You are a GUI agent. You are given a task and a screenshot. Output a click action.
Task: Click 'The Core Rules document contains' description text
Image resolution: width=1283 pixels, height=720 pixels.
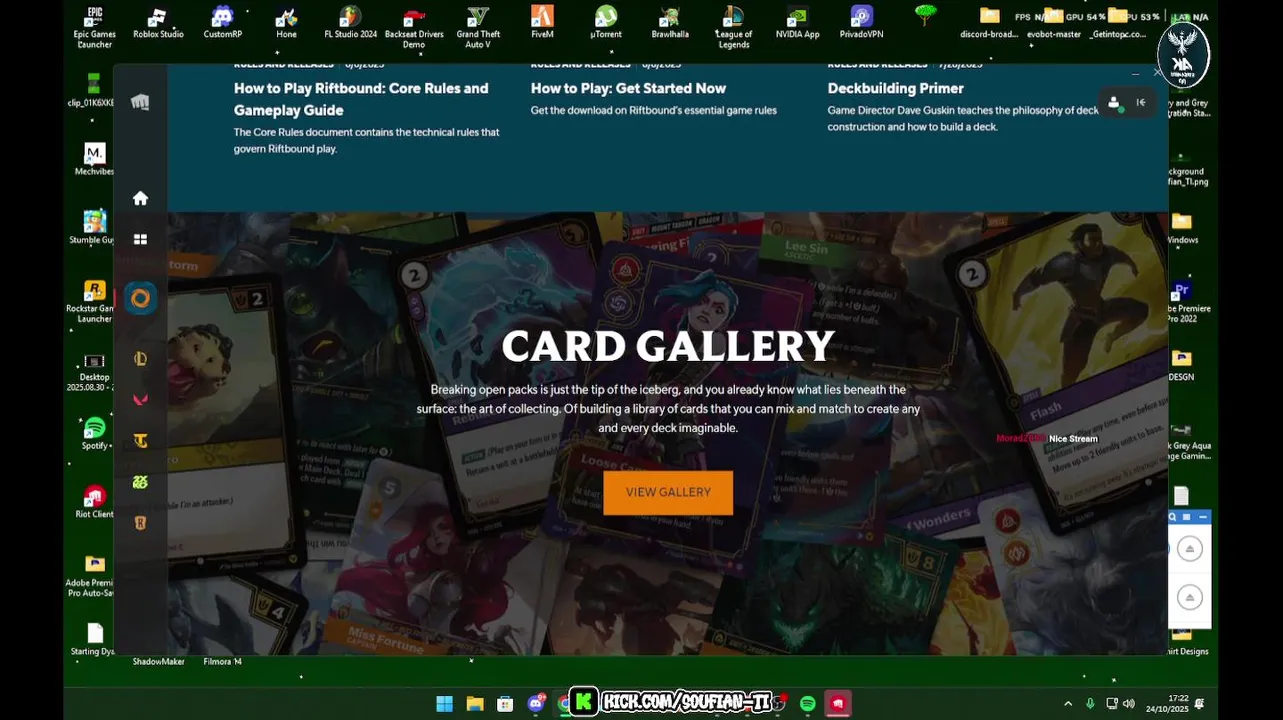coord(366,140)
